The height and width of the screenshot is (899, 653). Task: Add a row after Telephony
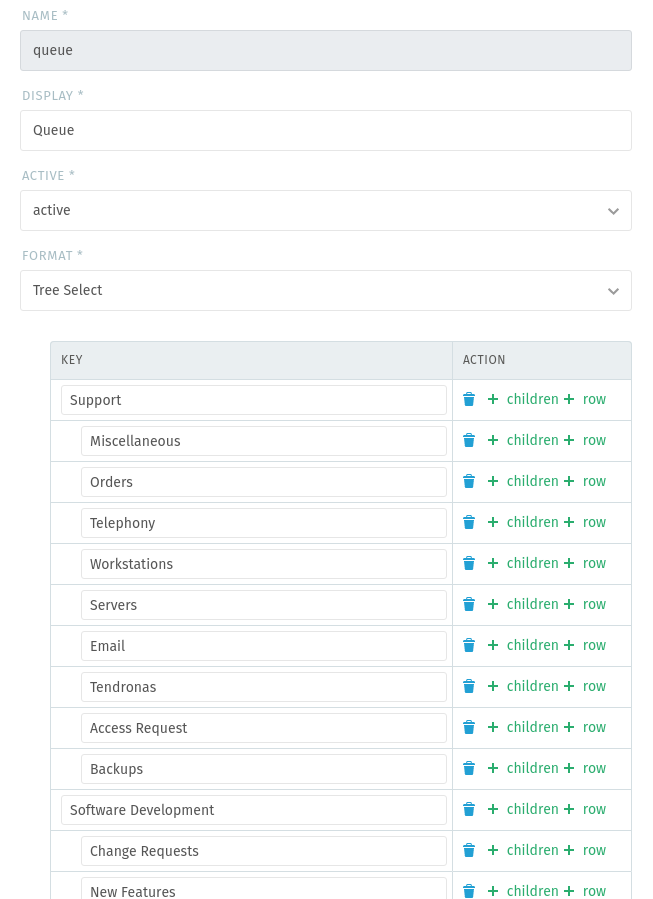point(585,522)
